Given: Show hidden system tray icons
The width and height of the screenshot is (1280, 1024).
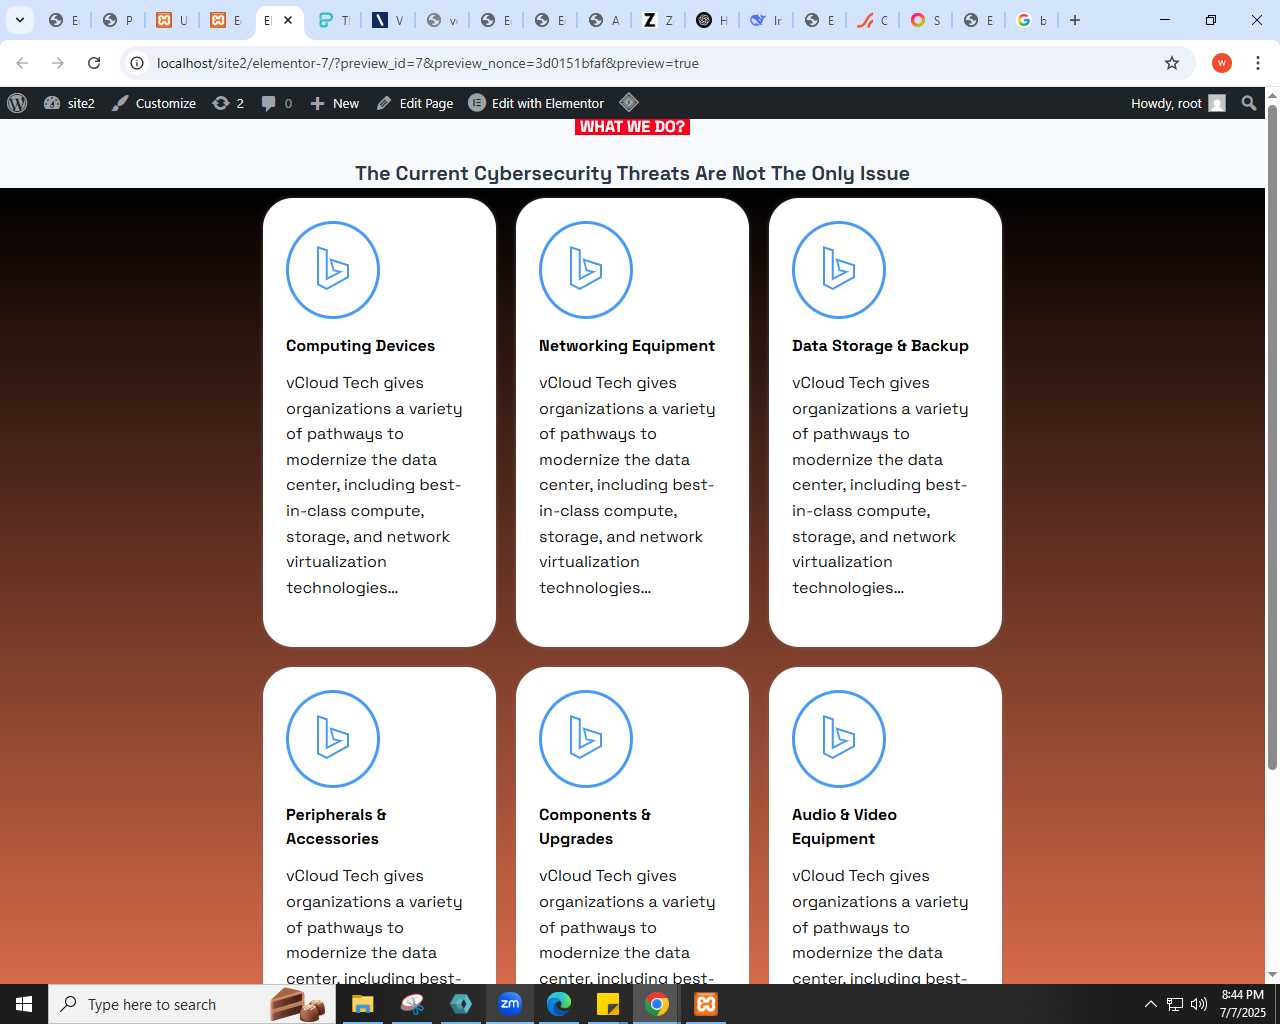Looking at the screenshot, I should click(1150, 1004).
